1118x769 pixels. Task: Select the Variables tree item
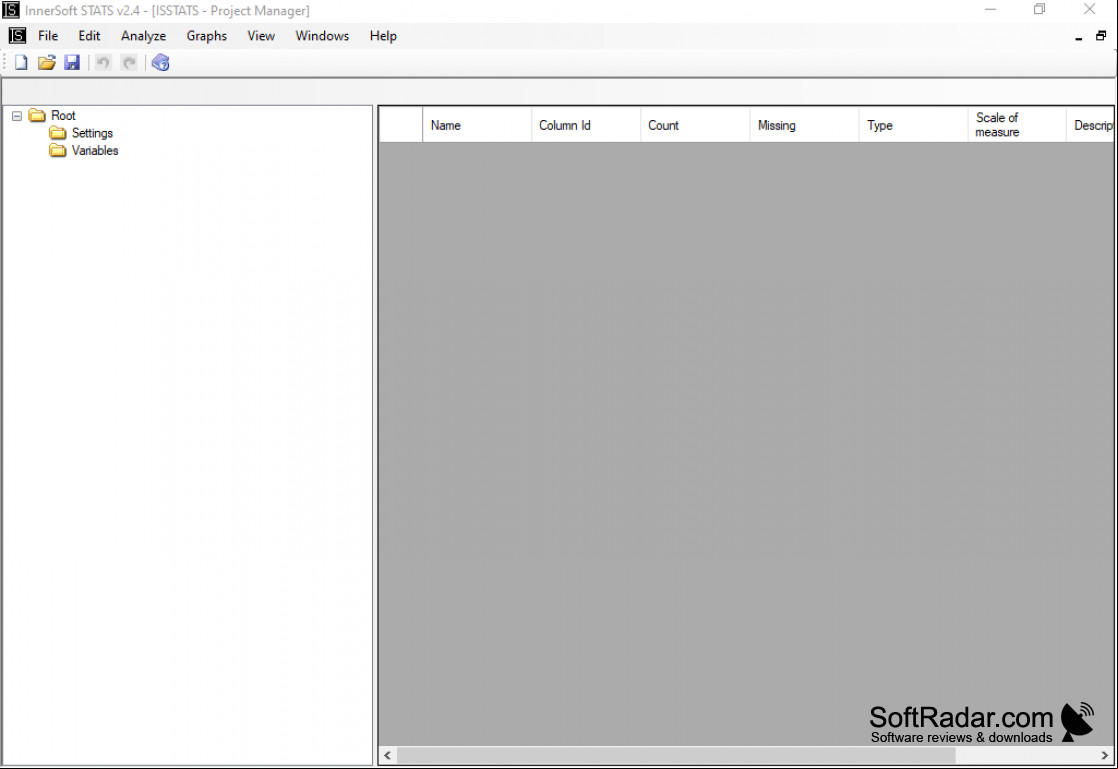coord(95,150)
